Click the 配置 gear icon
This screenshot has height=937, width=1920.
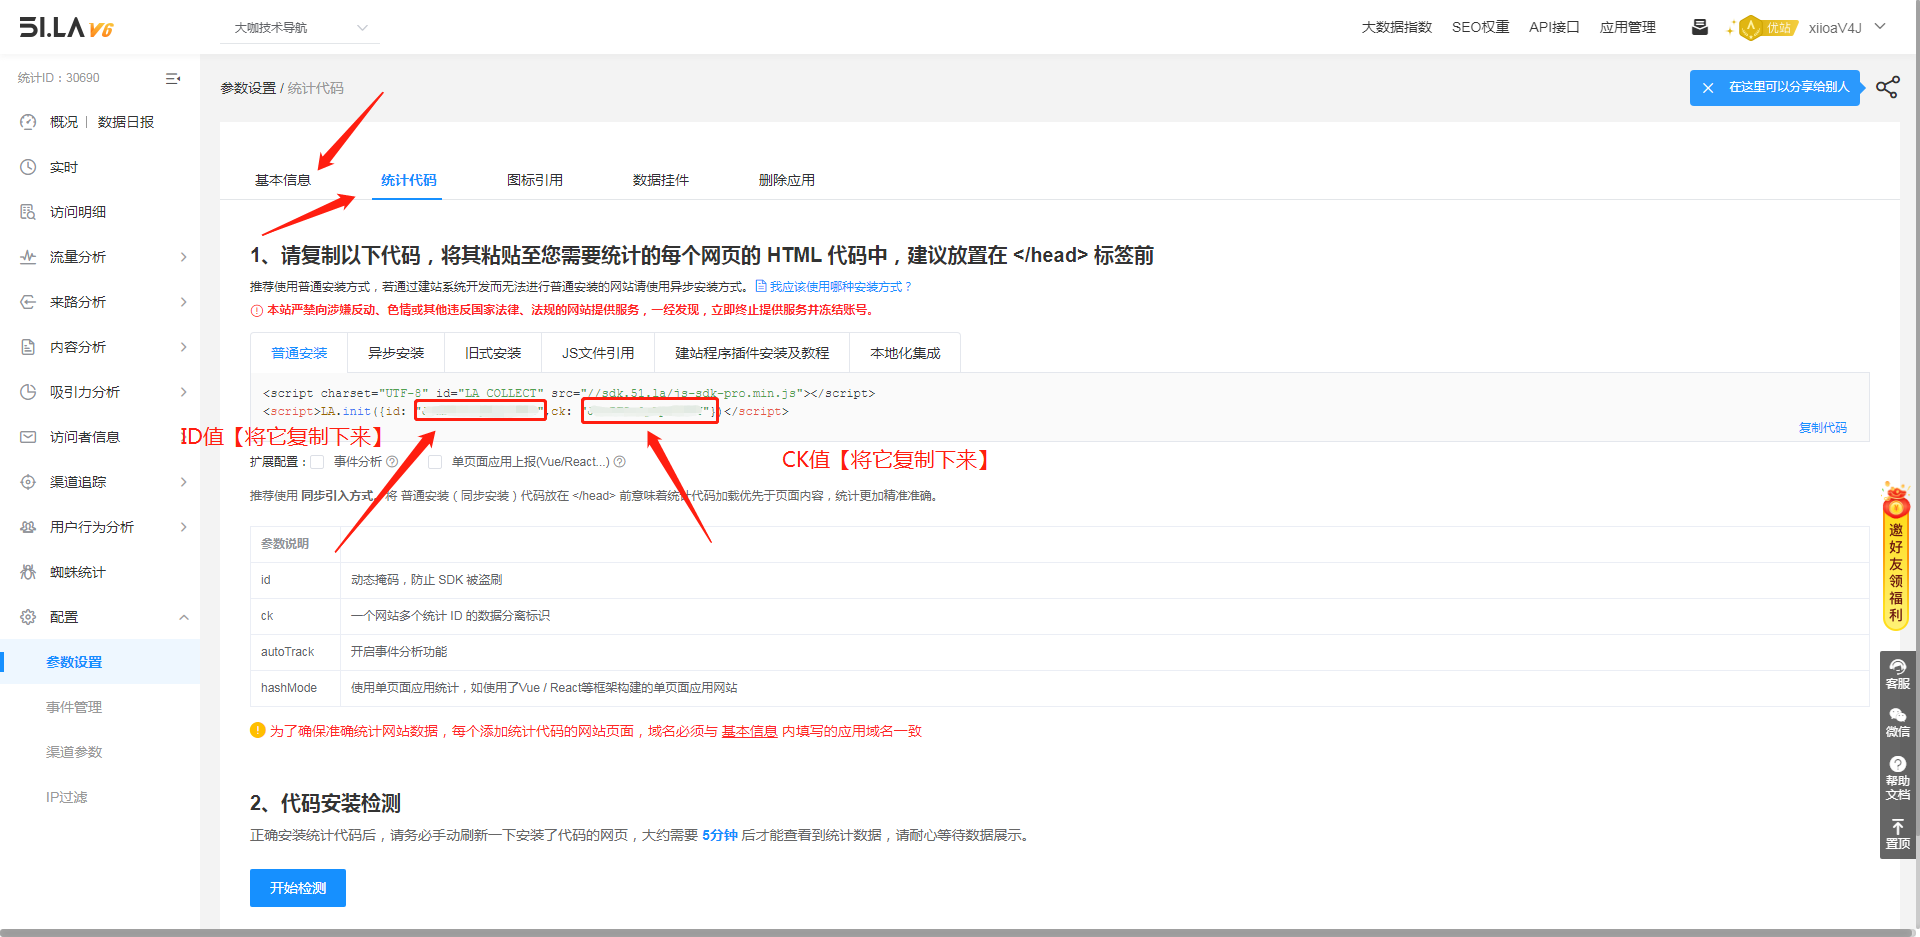tap(28, 617)
